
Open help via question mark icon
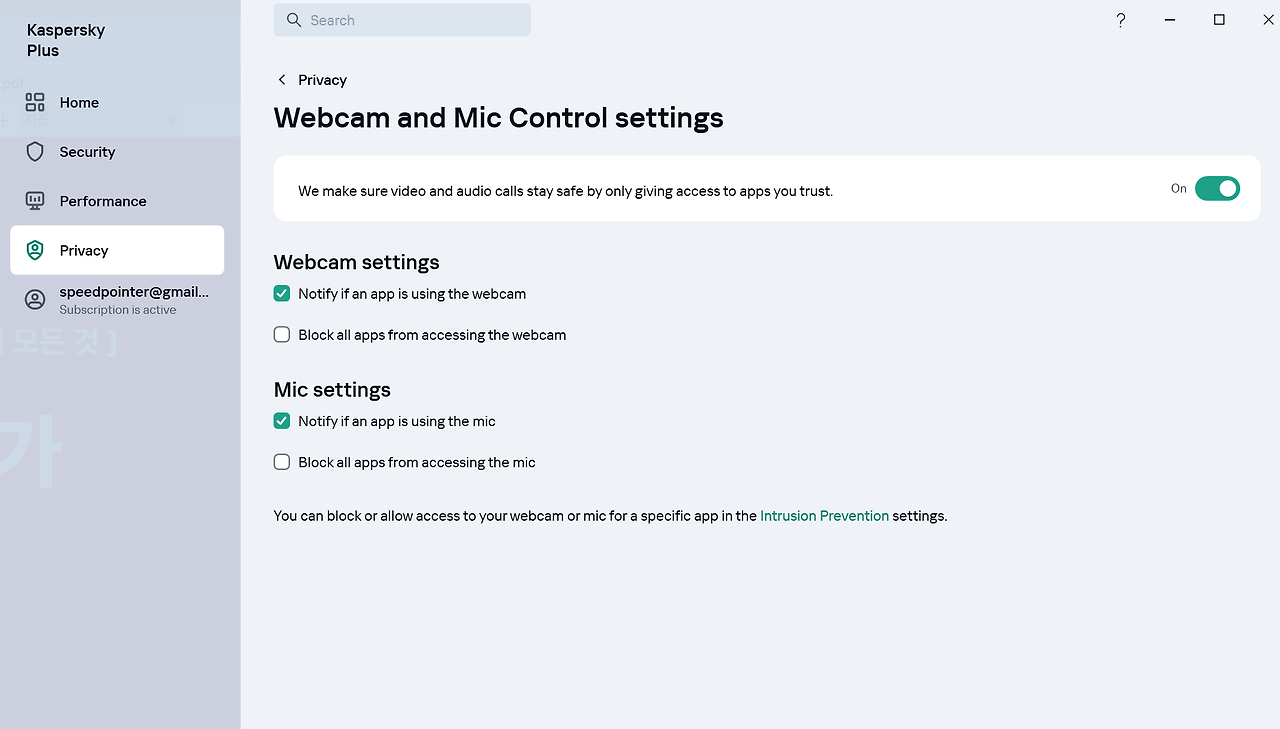1121,20
